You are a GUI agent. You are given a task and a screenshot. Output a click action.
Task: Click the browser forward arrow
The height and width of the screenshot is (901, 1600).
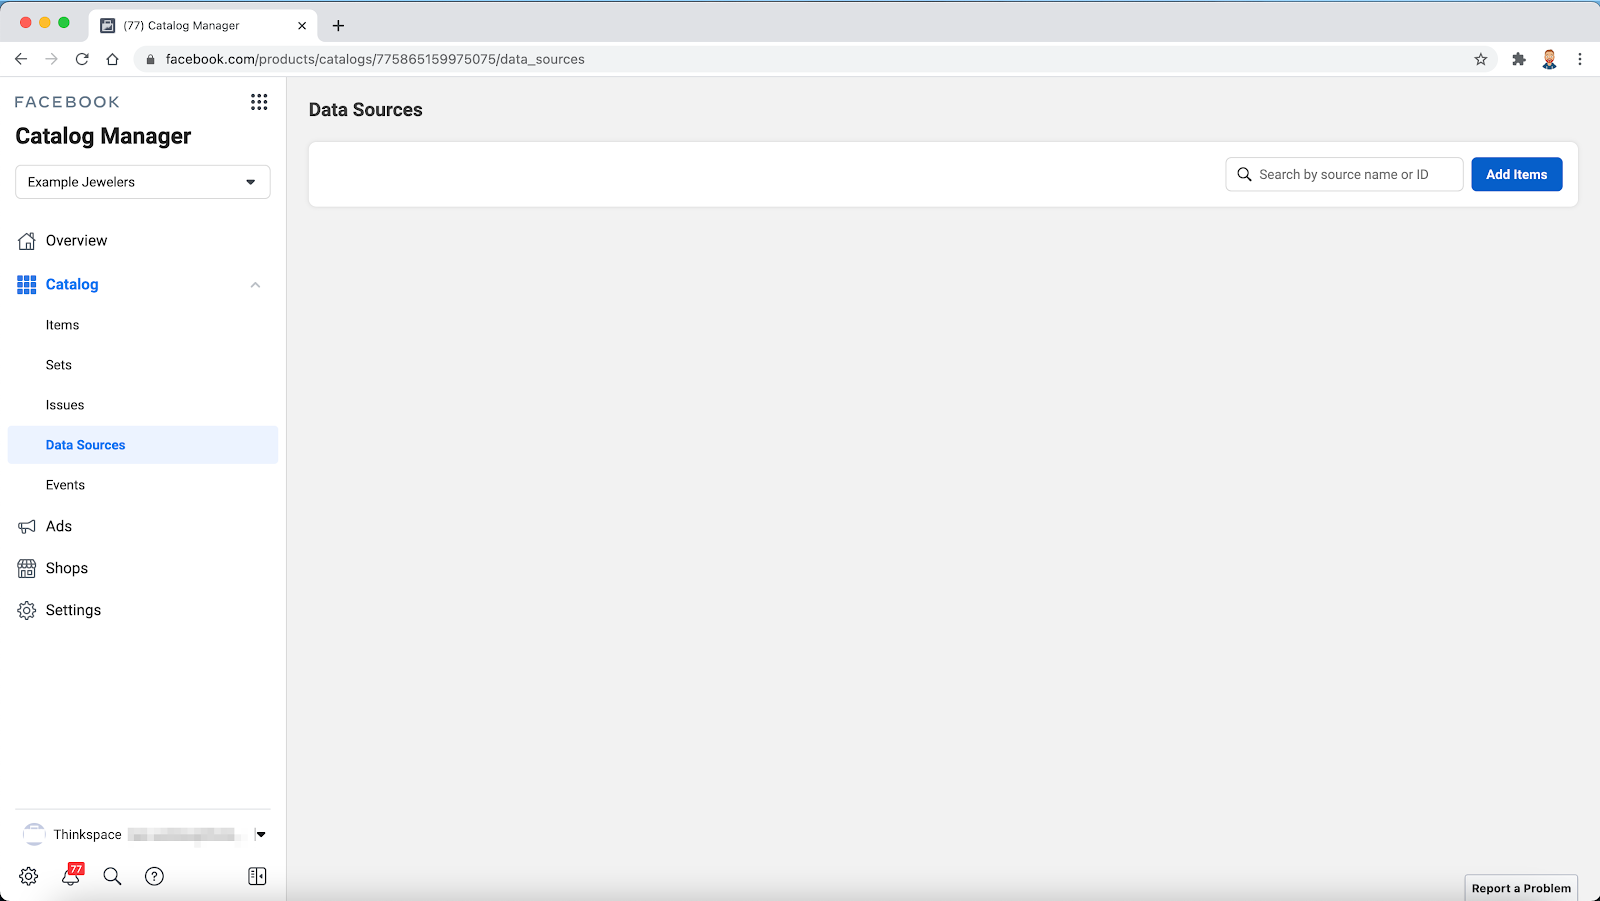(52, 59)
